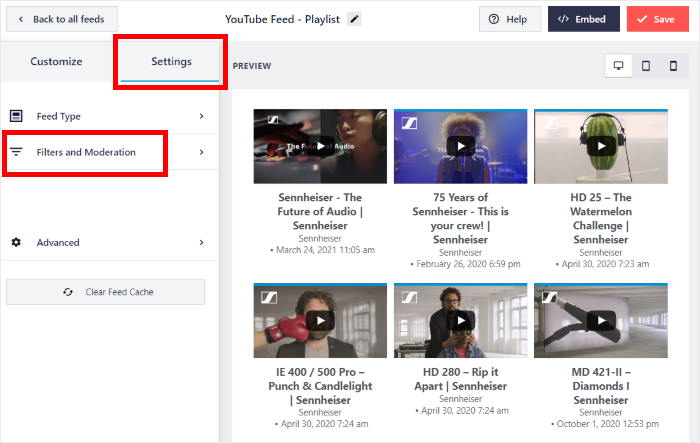This screenshot has height=443, width=700.
Task: Expand the Feed Type chevron
Action: tap(201, 116)
